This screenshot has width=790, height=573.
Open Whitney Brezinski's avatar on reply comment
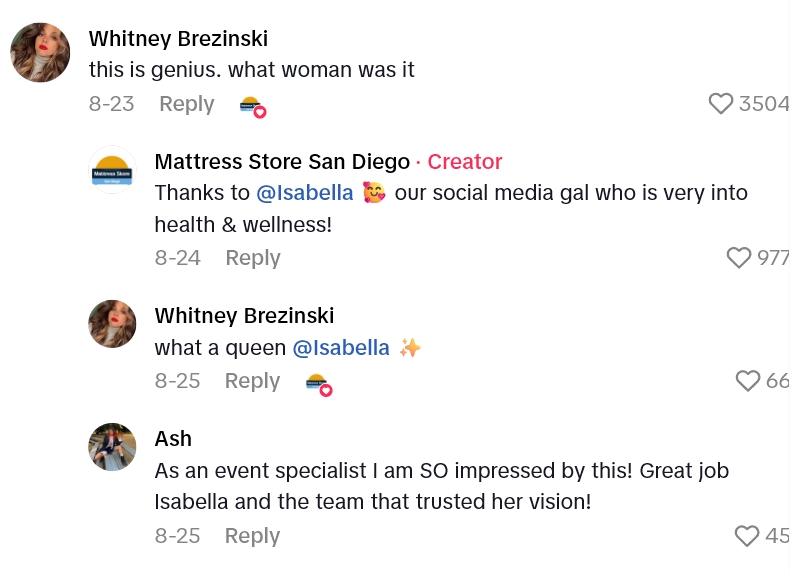113,324
